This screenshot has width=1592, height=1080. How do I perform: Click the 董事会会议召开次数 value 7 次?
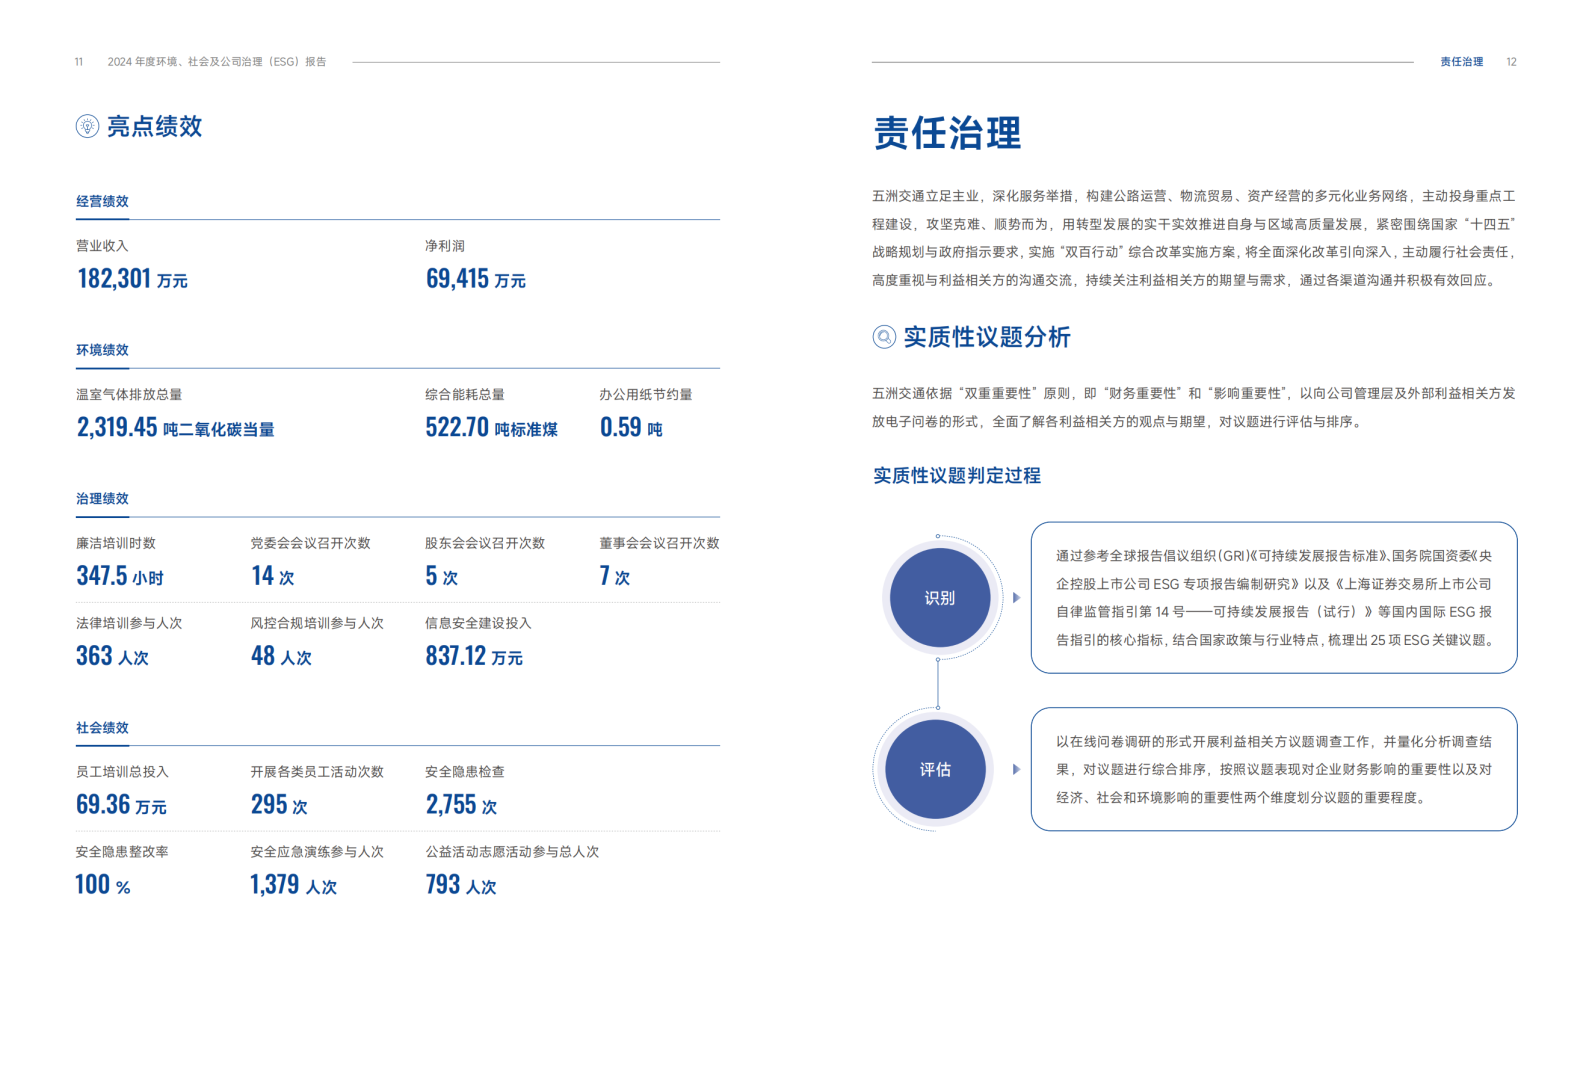[614, 576]
